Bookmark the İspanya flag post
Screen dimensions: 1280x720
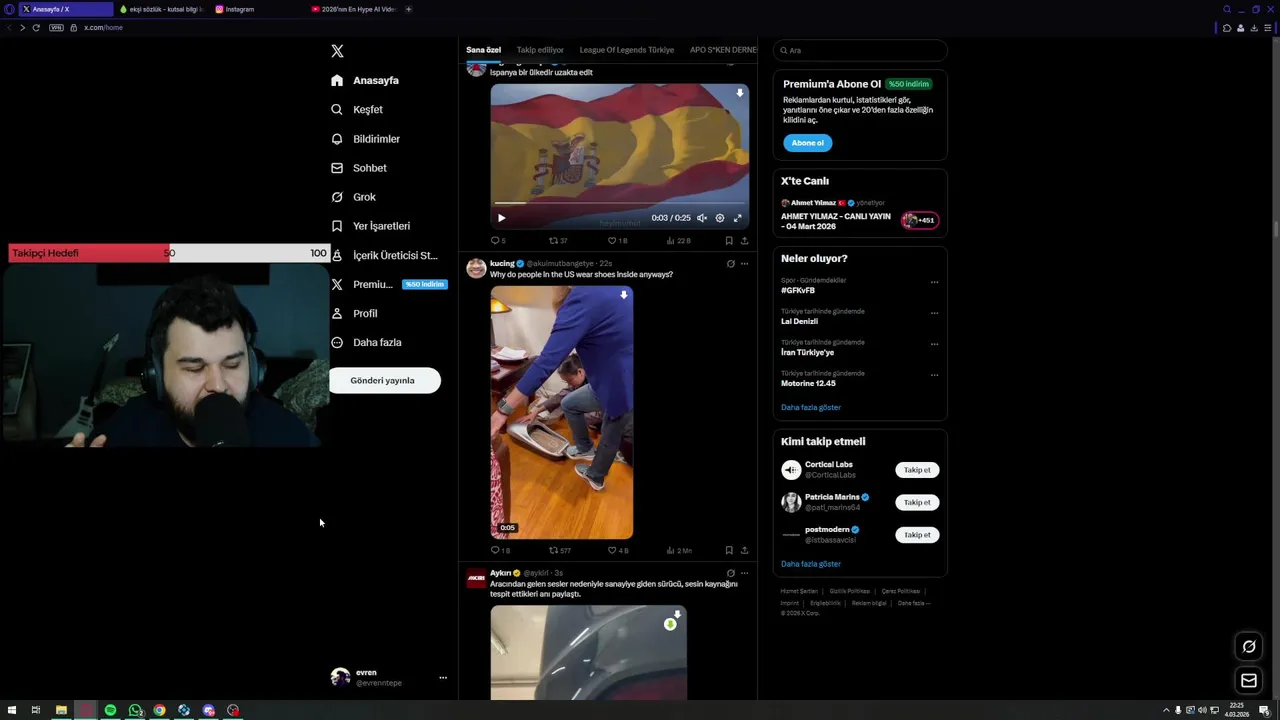tap(729, 241)
